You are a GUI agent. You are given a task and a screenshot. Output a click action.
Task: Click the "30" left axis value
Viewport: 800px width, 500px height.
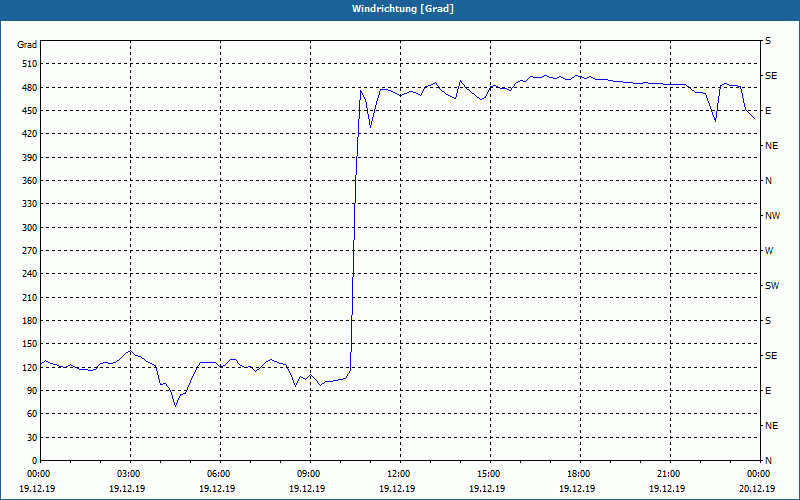[32, 437]
